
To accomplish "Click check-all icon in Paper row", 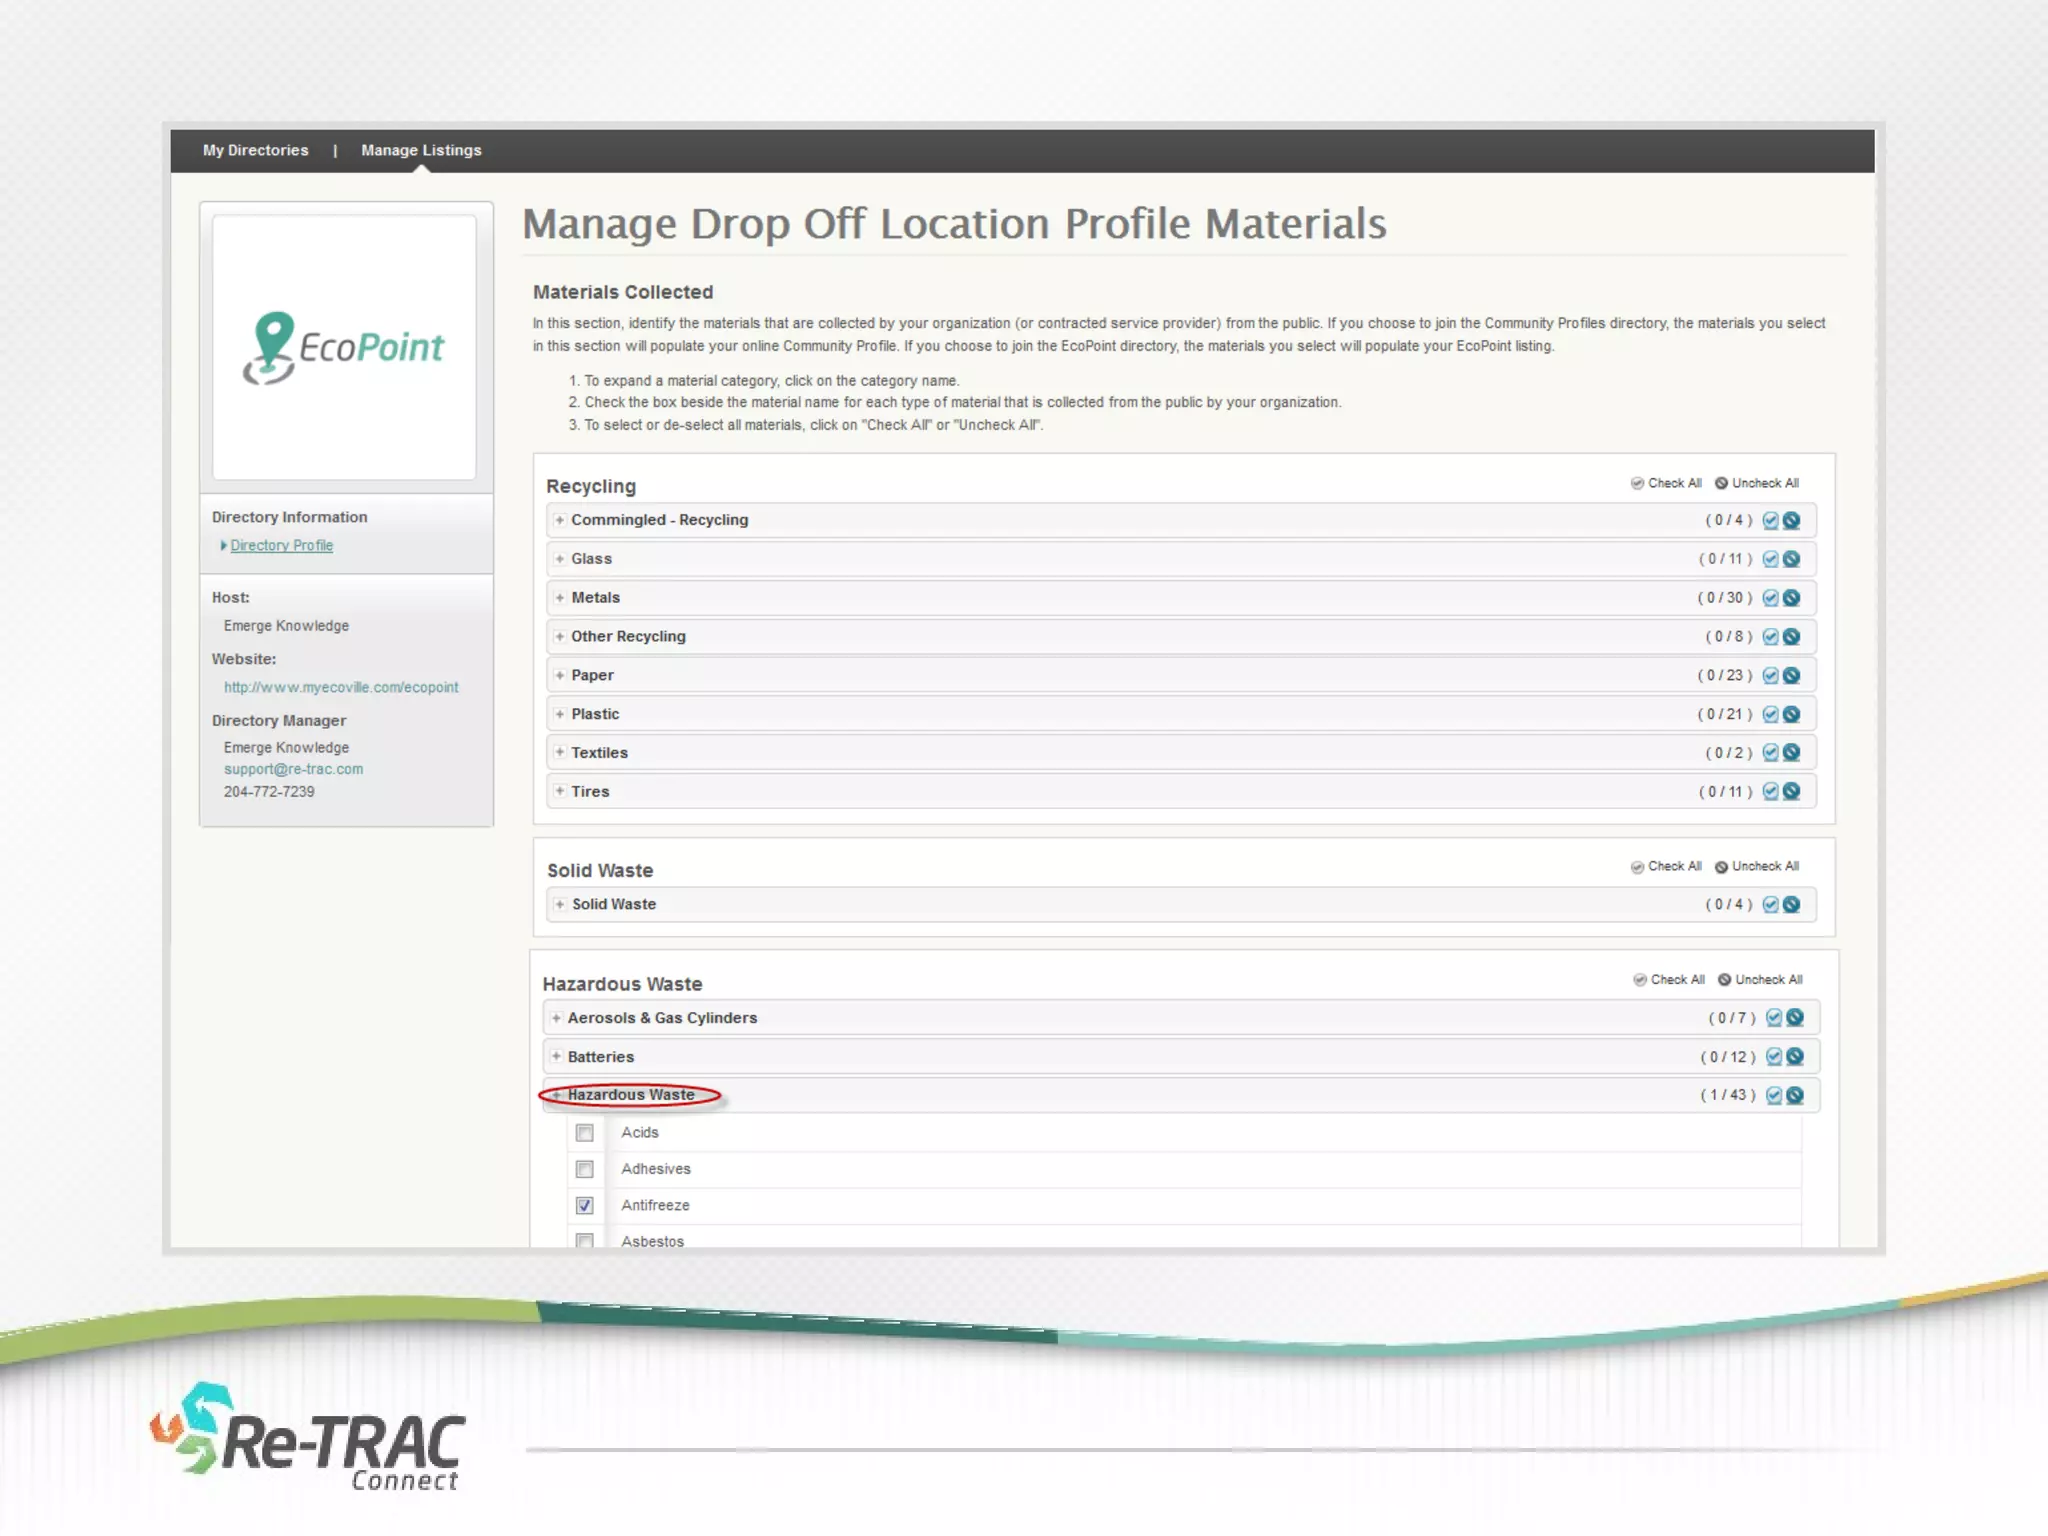I will coord(1770,676).
